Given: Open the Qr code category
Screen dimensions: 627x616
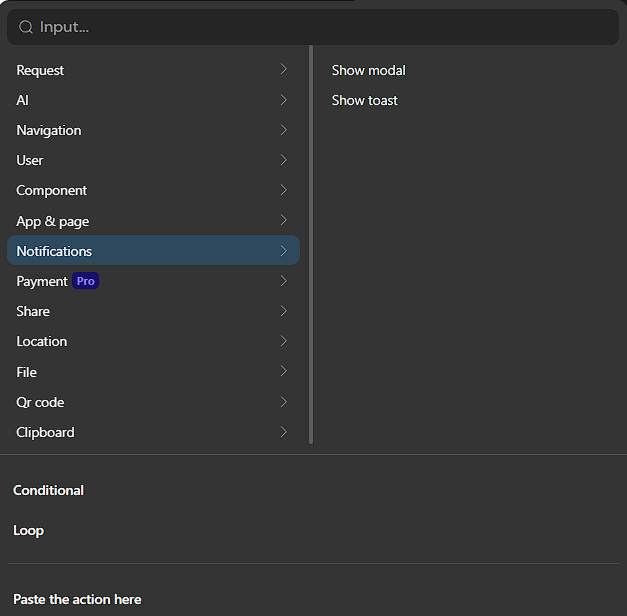Looking at the screenshot, I should click(40, 402).
